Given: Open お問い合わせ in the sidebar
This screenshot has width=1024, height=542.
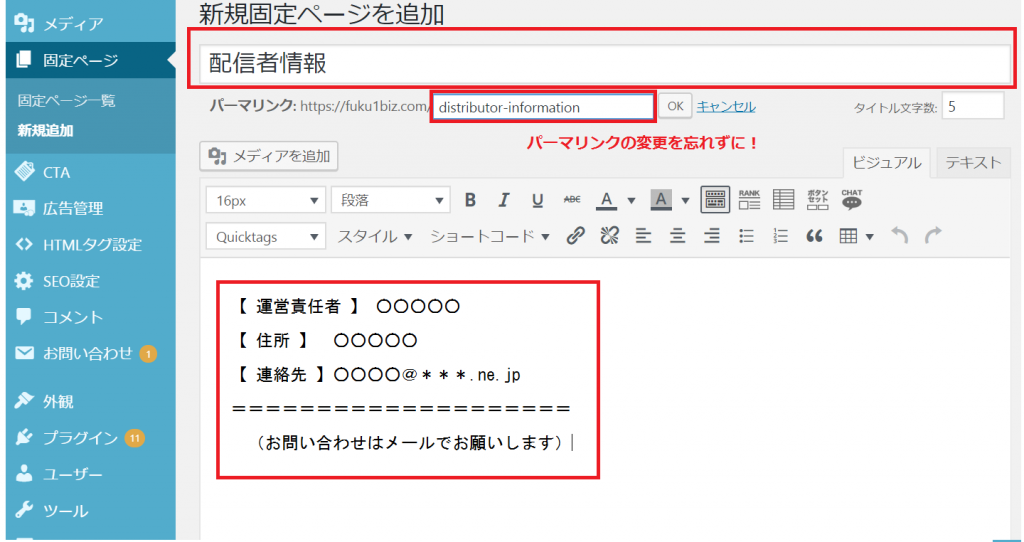Looking at the screenshot, I should tap(90, 353).
